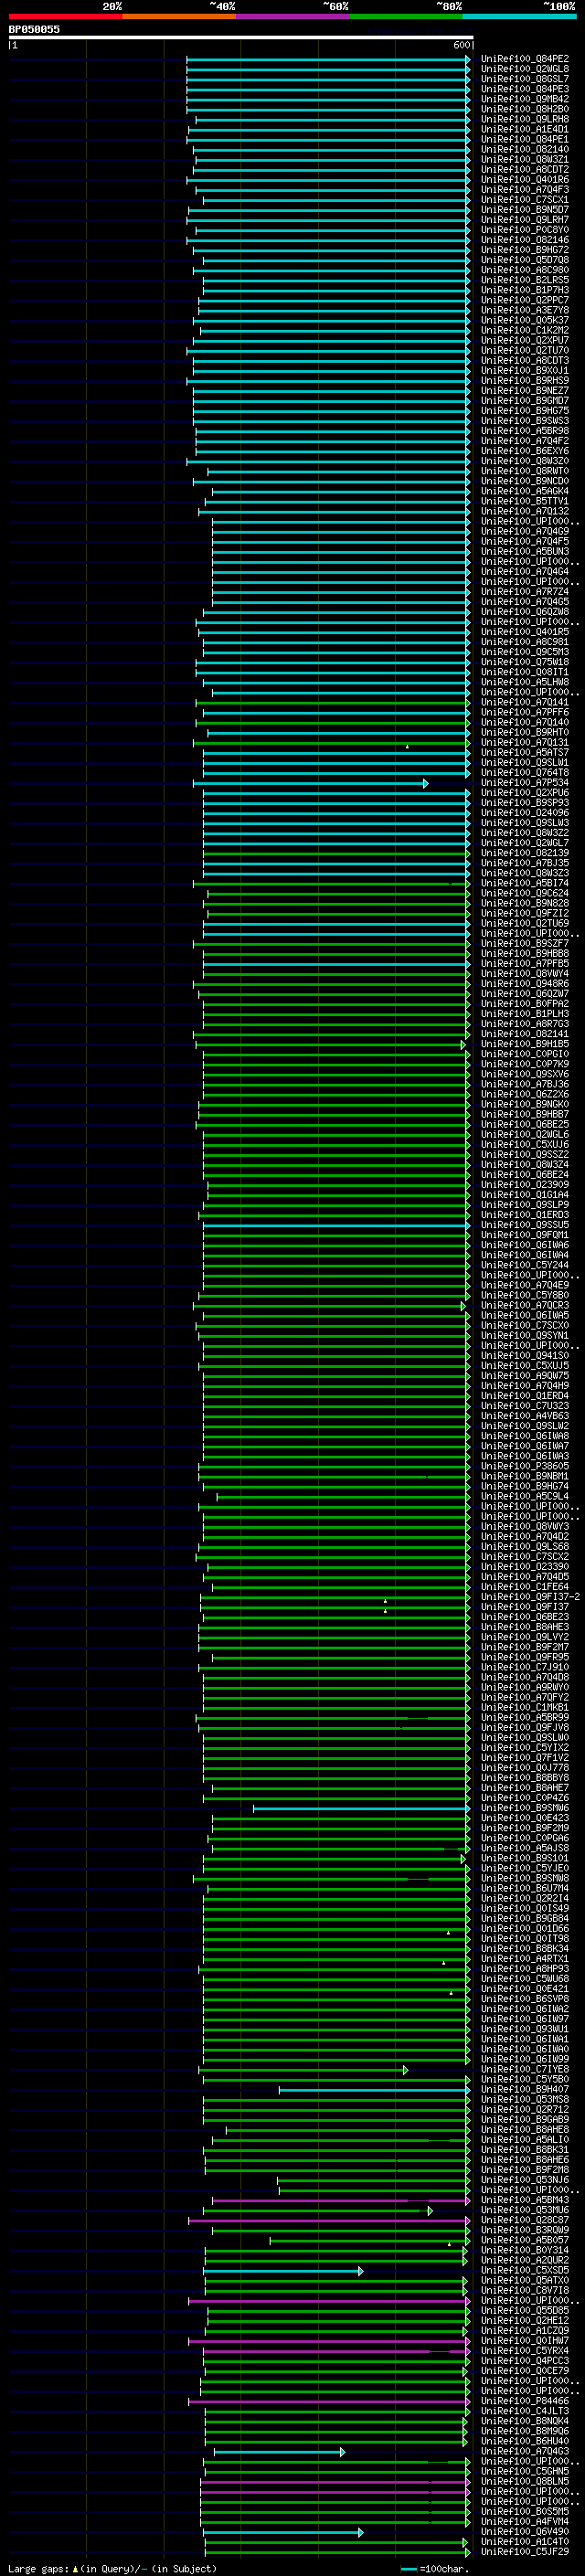
Task: Click the query end position 600
Action: click(x=461, y=45)
